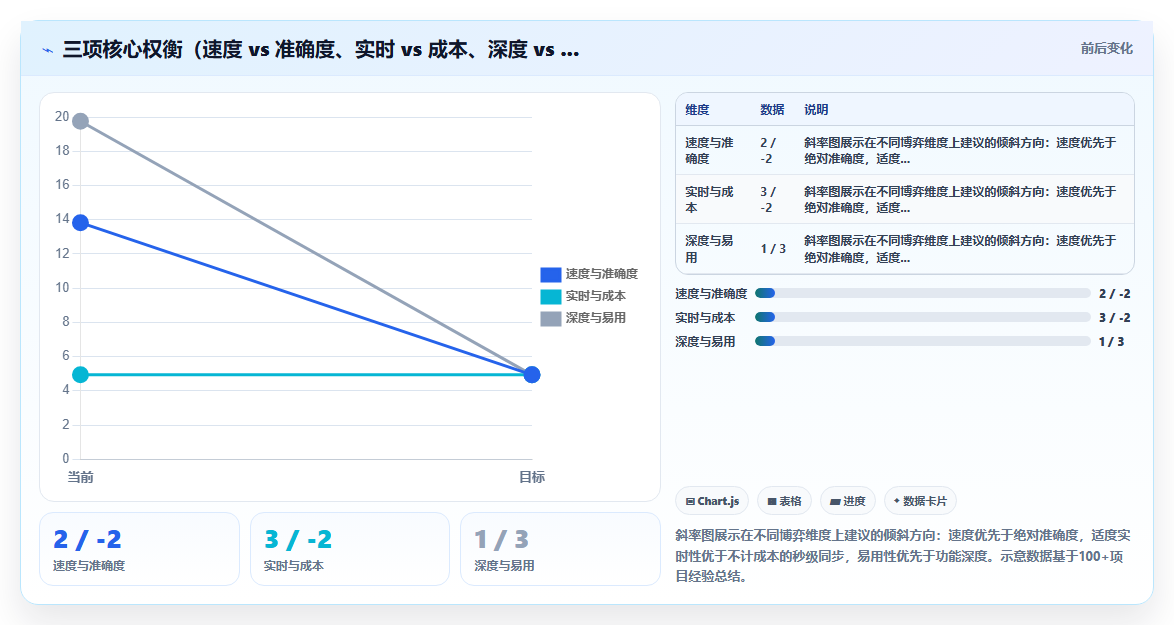Toggle the 实时与成本 legend swatch
Screen dimensions: 1174x625
pyautogui.click(x=550, y=296)
